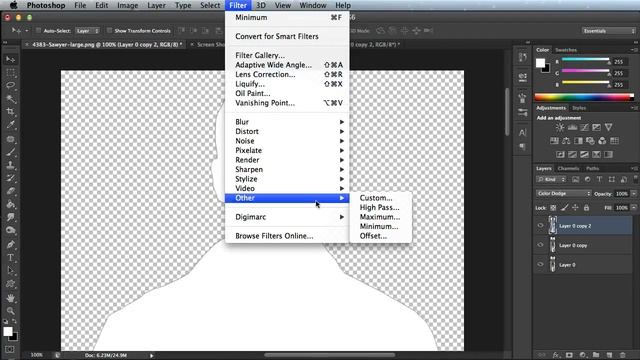Hide Layer 0 copy 2

tap(540, 225)
